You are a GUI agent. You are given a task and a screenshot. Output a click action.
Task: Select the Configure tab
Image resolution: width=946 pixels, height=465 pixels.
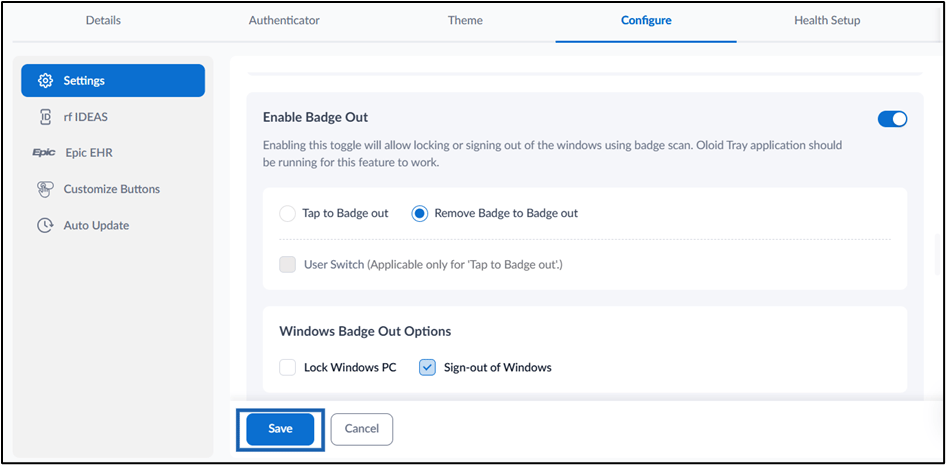pyautogui.click(x=646, y=21)
